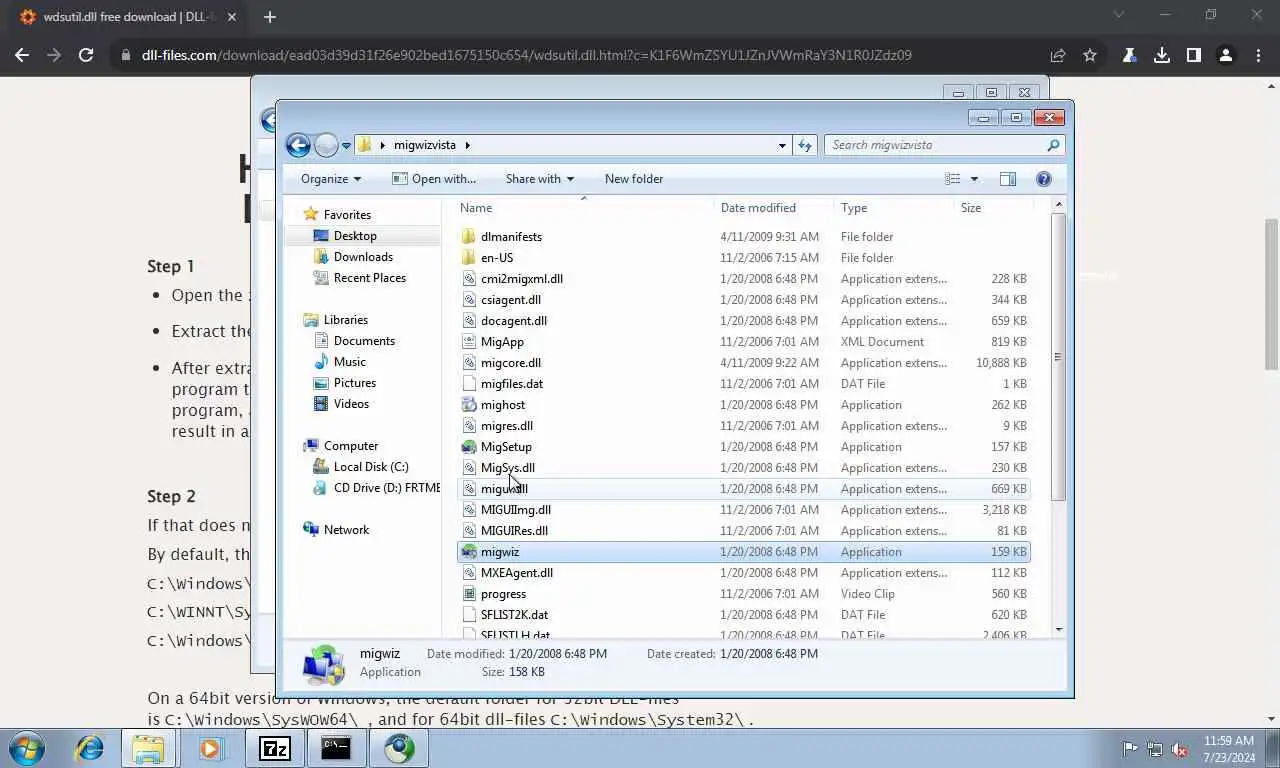Open the address bar history dropdown

click(x=782, y=145)
